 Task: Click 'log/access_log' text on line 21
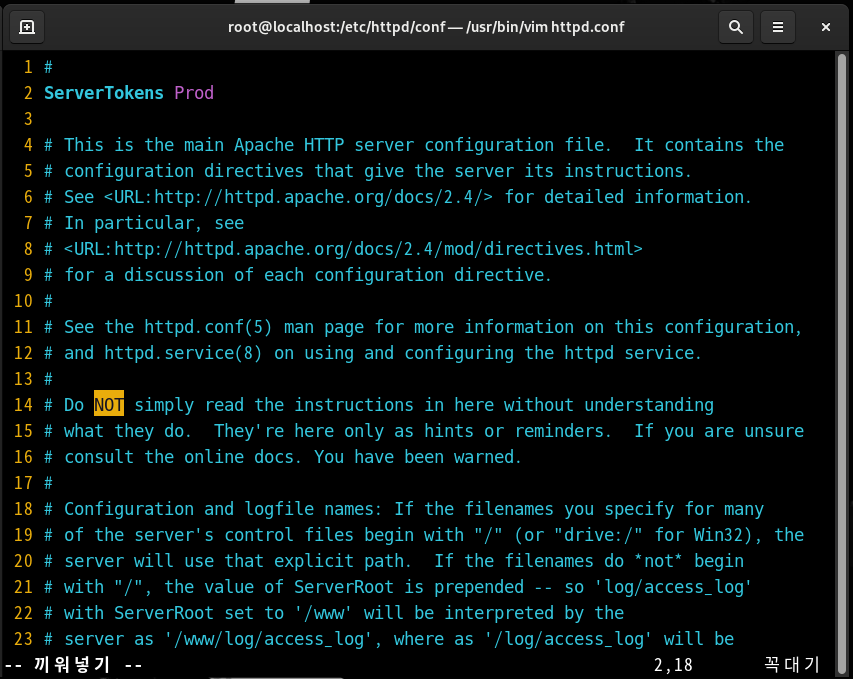click(x=673, y=587)
